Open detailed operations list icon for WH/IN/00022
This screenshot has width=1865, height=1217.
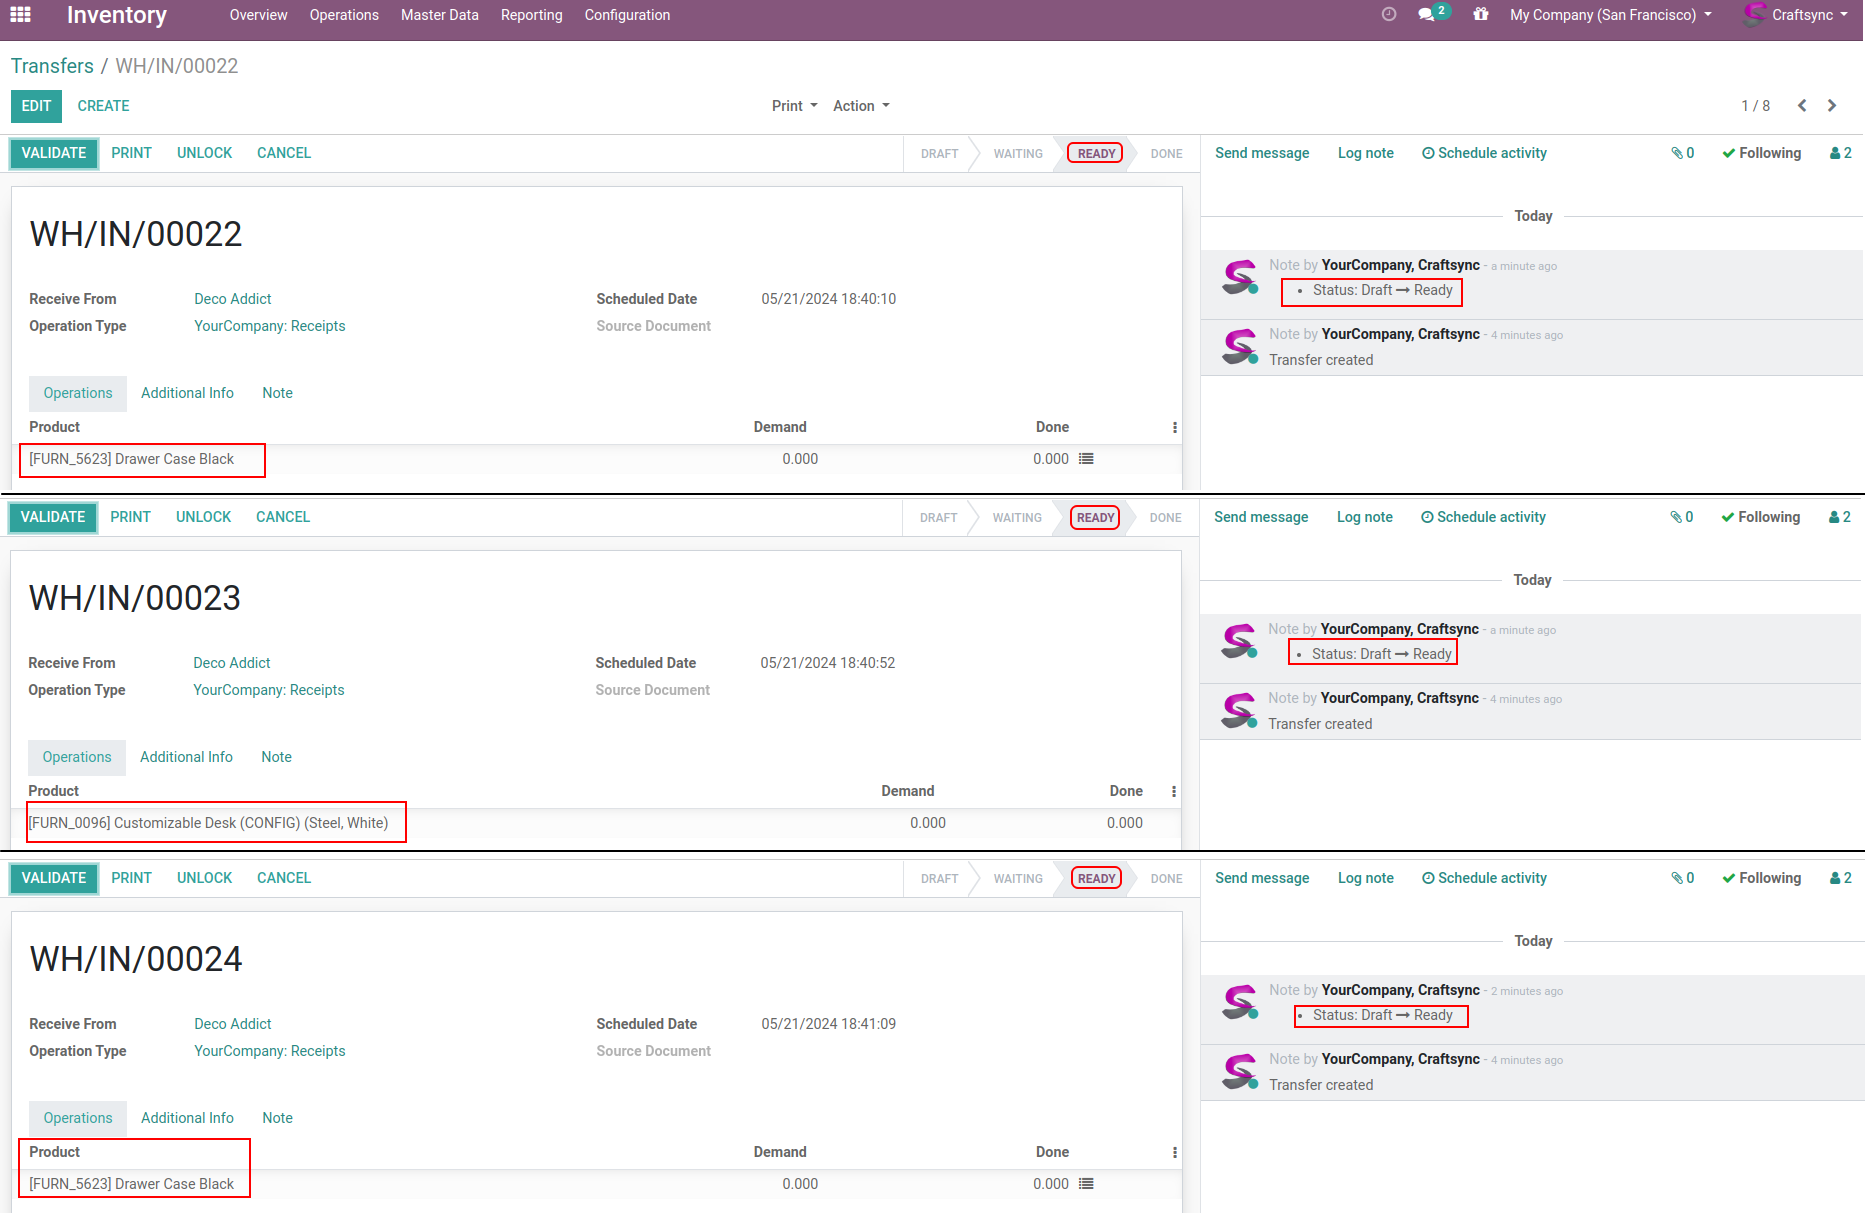(x=1086, y=459)
